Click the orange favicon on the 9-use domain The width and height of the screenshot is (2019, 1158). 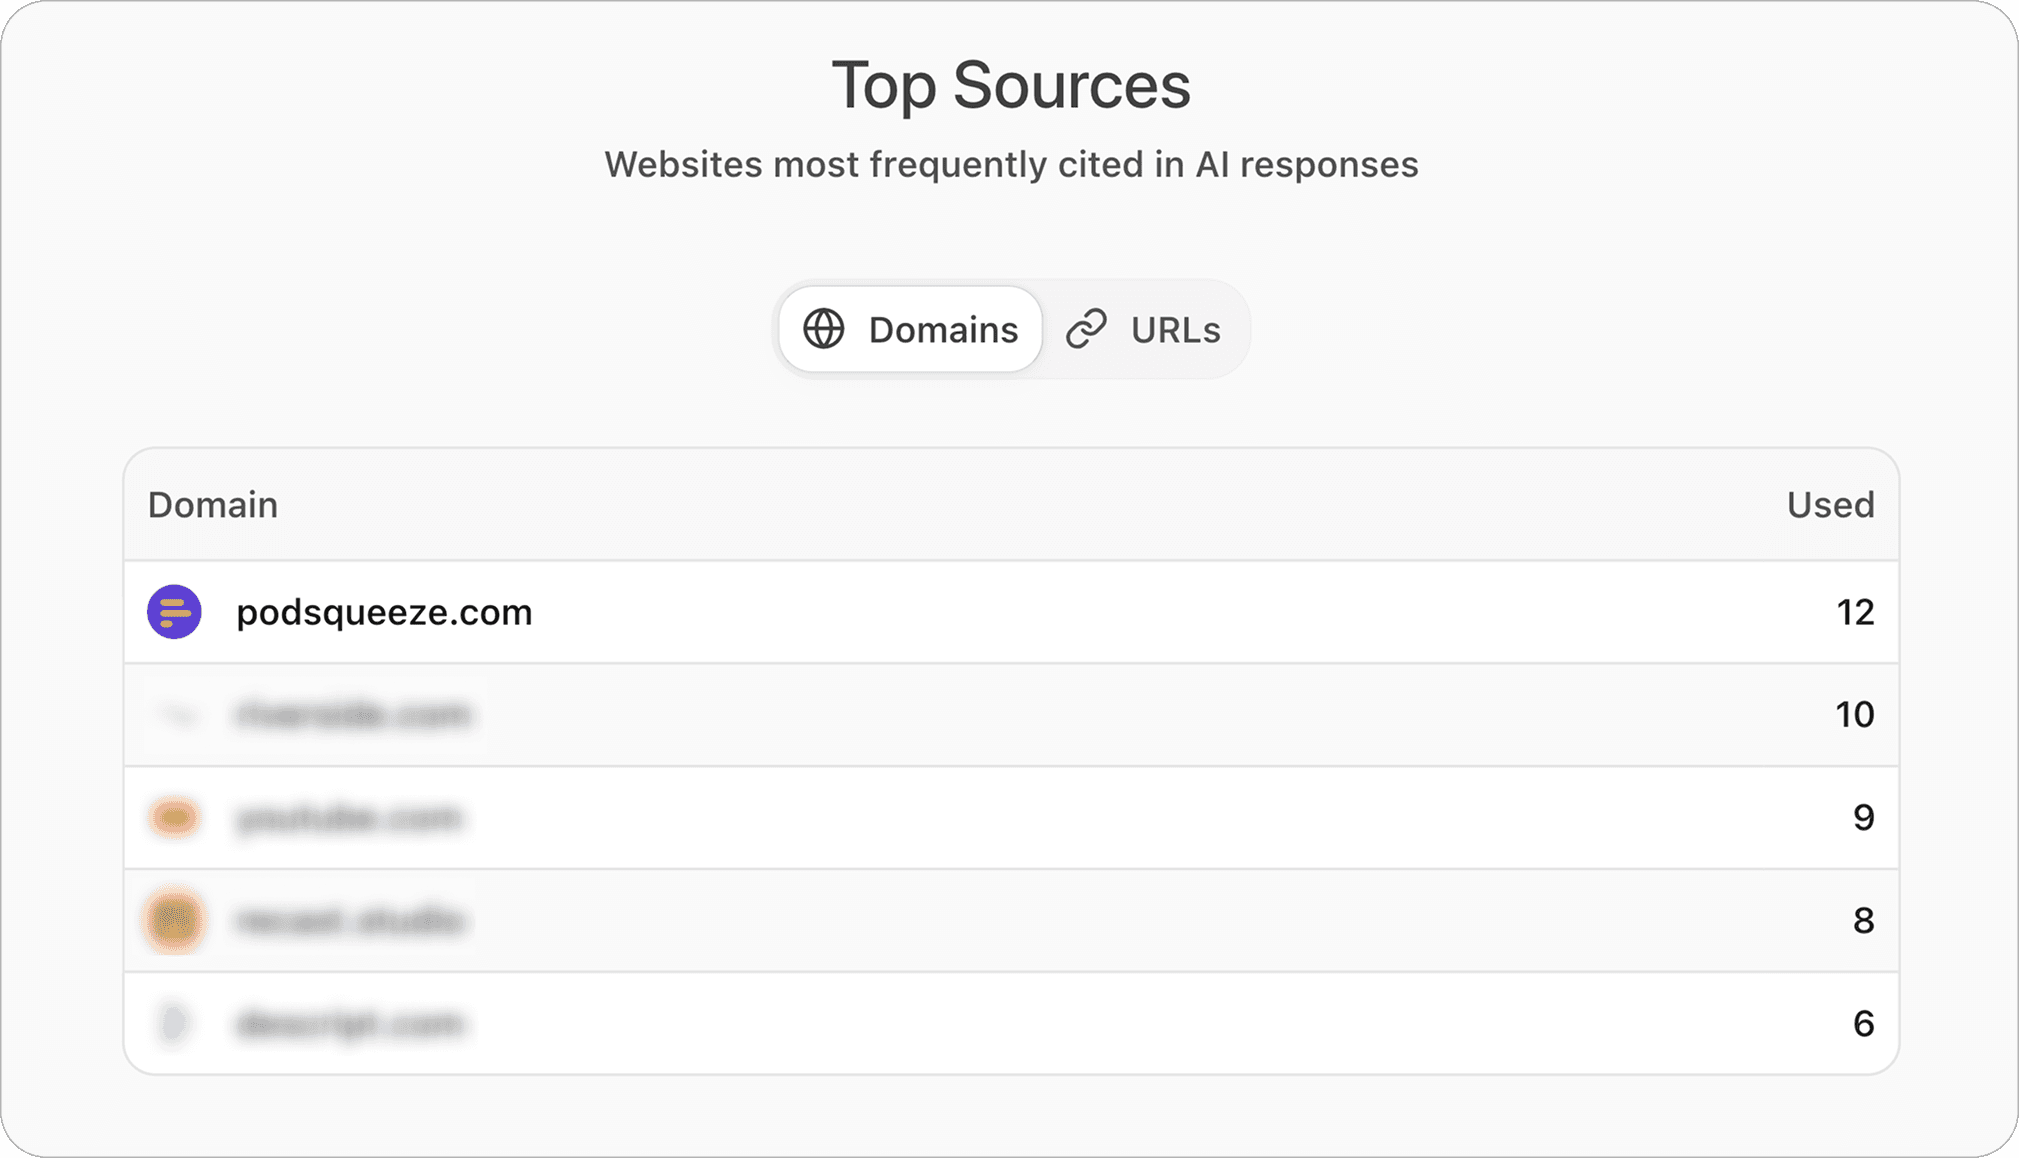click(174, 817)
